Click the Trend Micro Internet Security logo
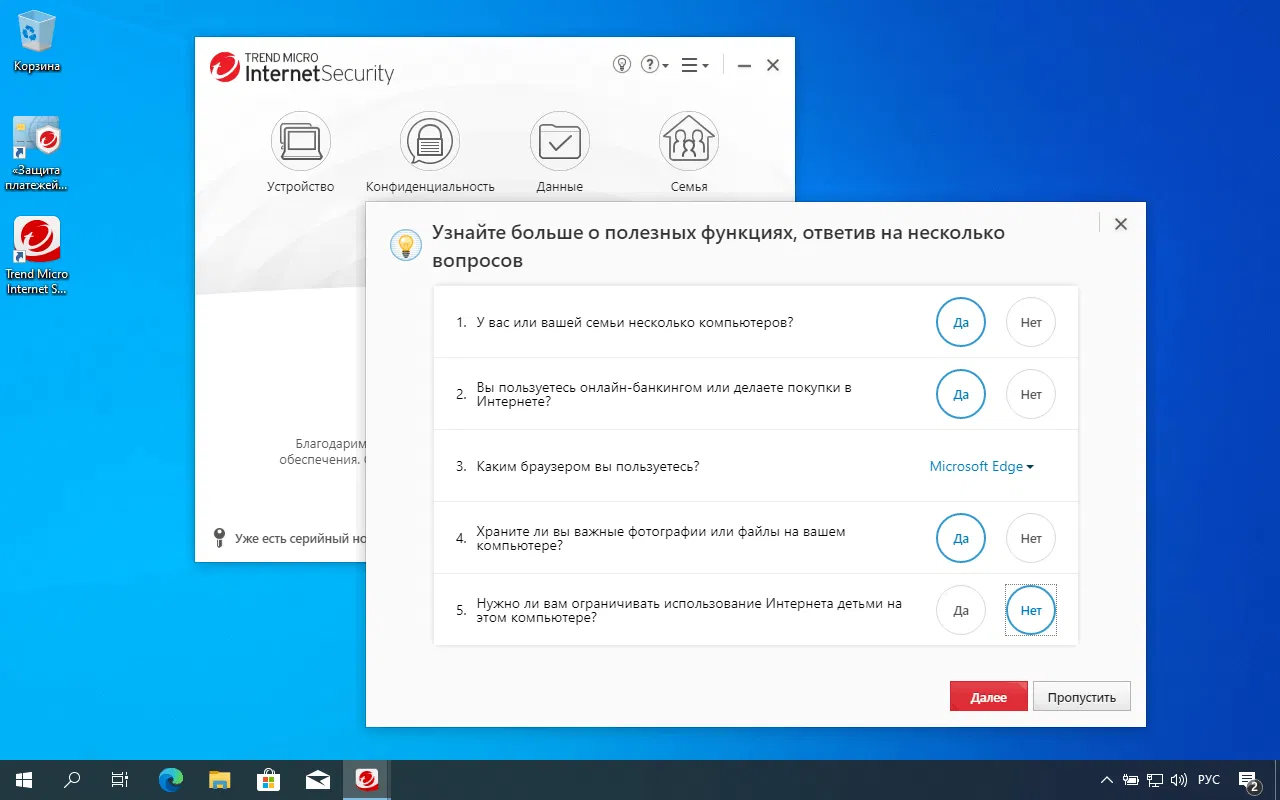 click(x=302, y=68)
